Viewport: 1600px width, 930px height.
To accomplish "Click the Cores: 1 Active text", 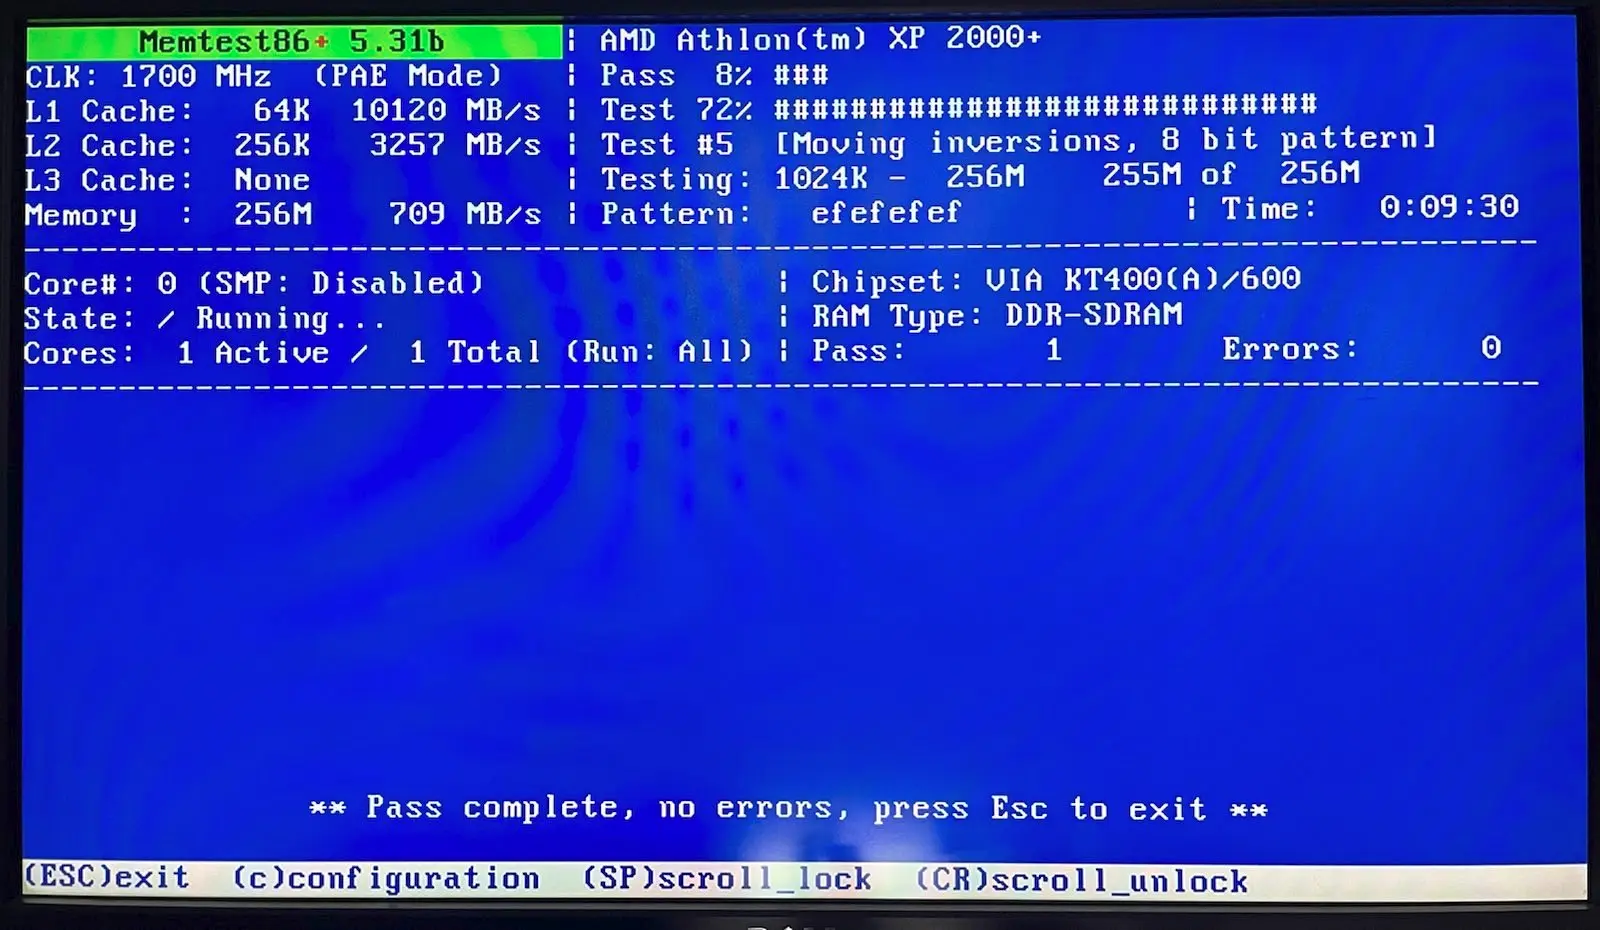I will point(176,353).
